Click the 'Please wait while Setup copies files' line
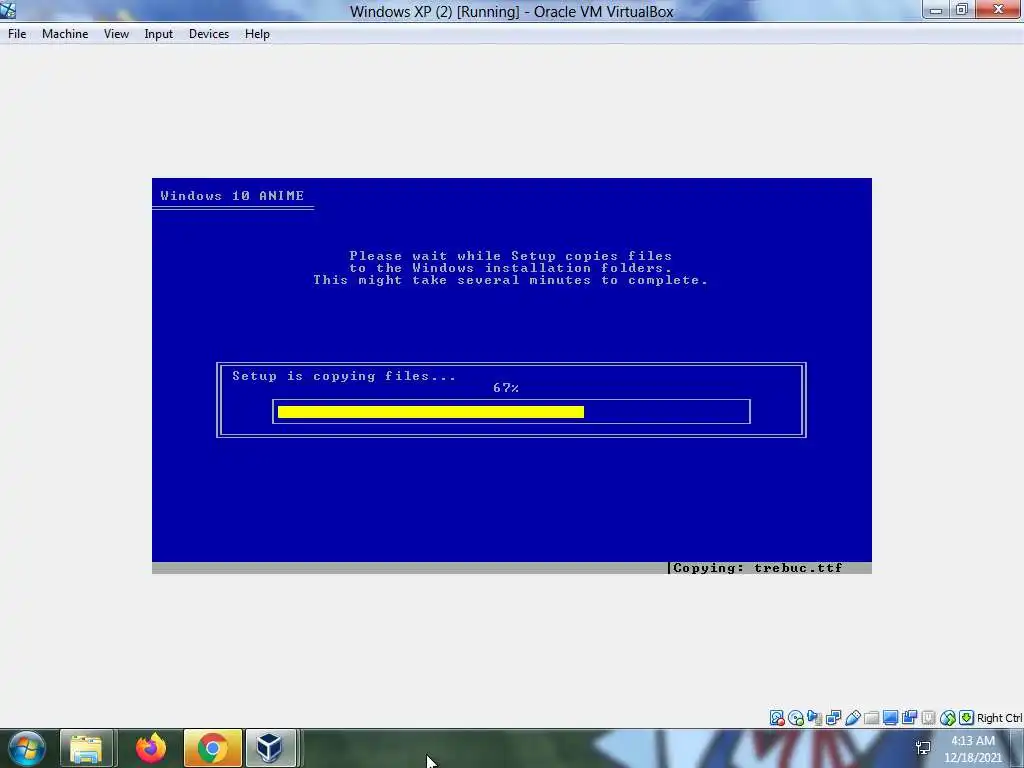This screenshot has height=768, width=1024. coord(511,256)
